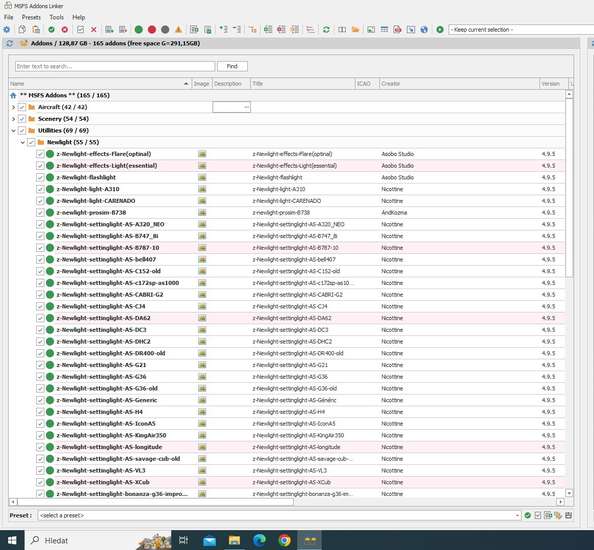Screen dimensions: 594x550
Task: Click the green circle icon before selection dropdown
Action: [x=440, y=30]
